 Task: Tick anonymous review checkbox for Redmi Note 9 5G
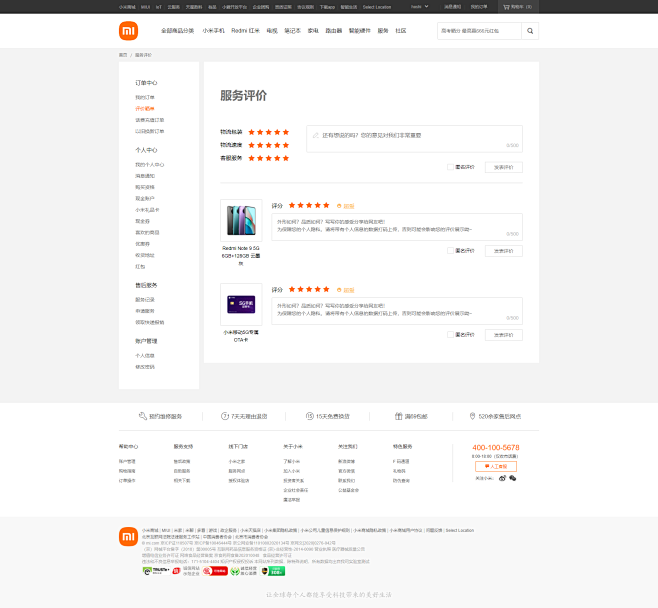[x=450, y=251]
